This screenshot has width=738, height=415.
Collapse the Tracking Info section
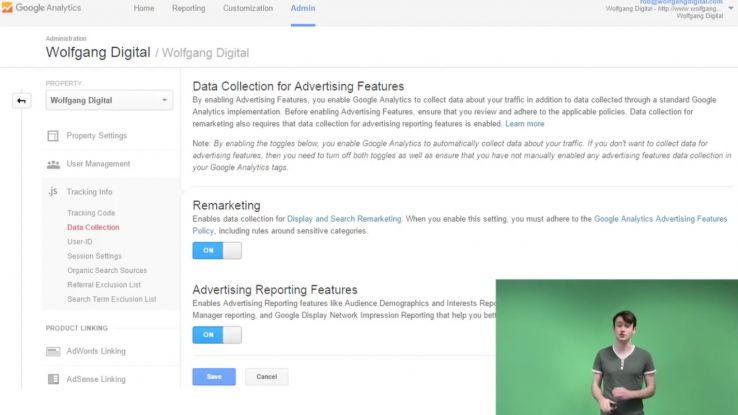click(89, 192)
